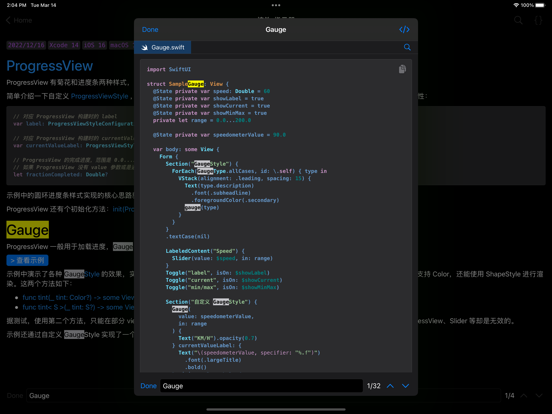Click the LabeledContent("Speed") code line
The height and width of the screenshot is (414, 552).
(x=205, y=251)
